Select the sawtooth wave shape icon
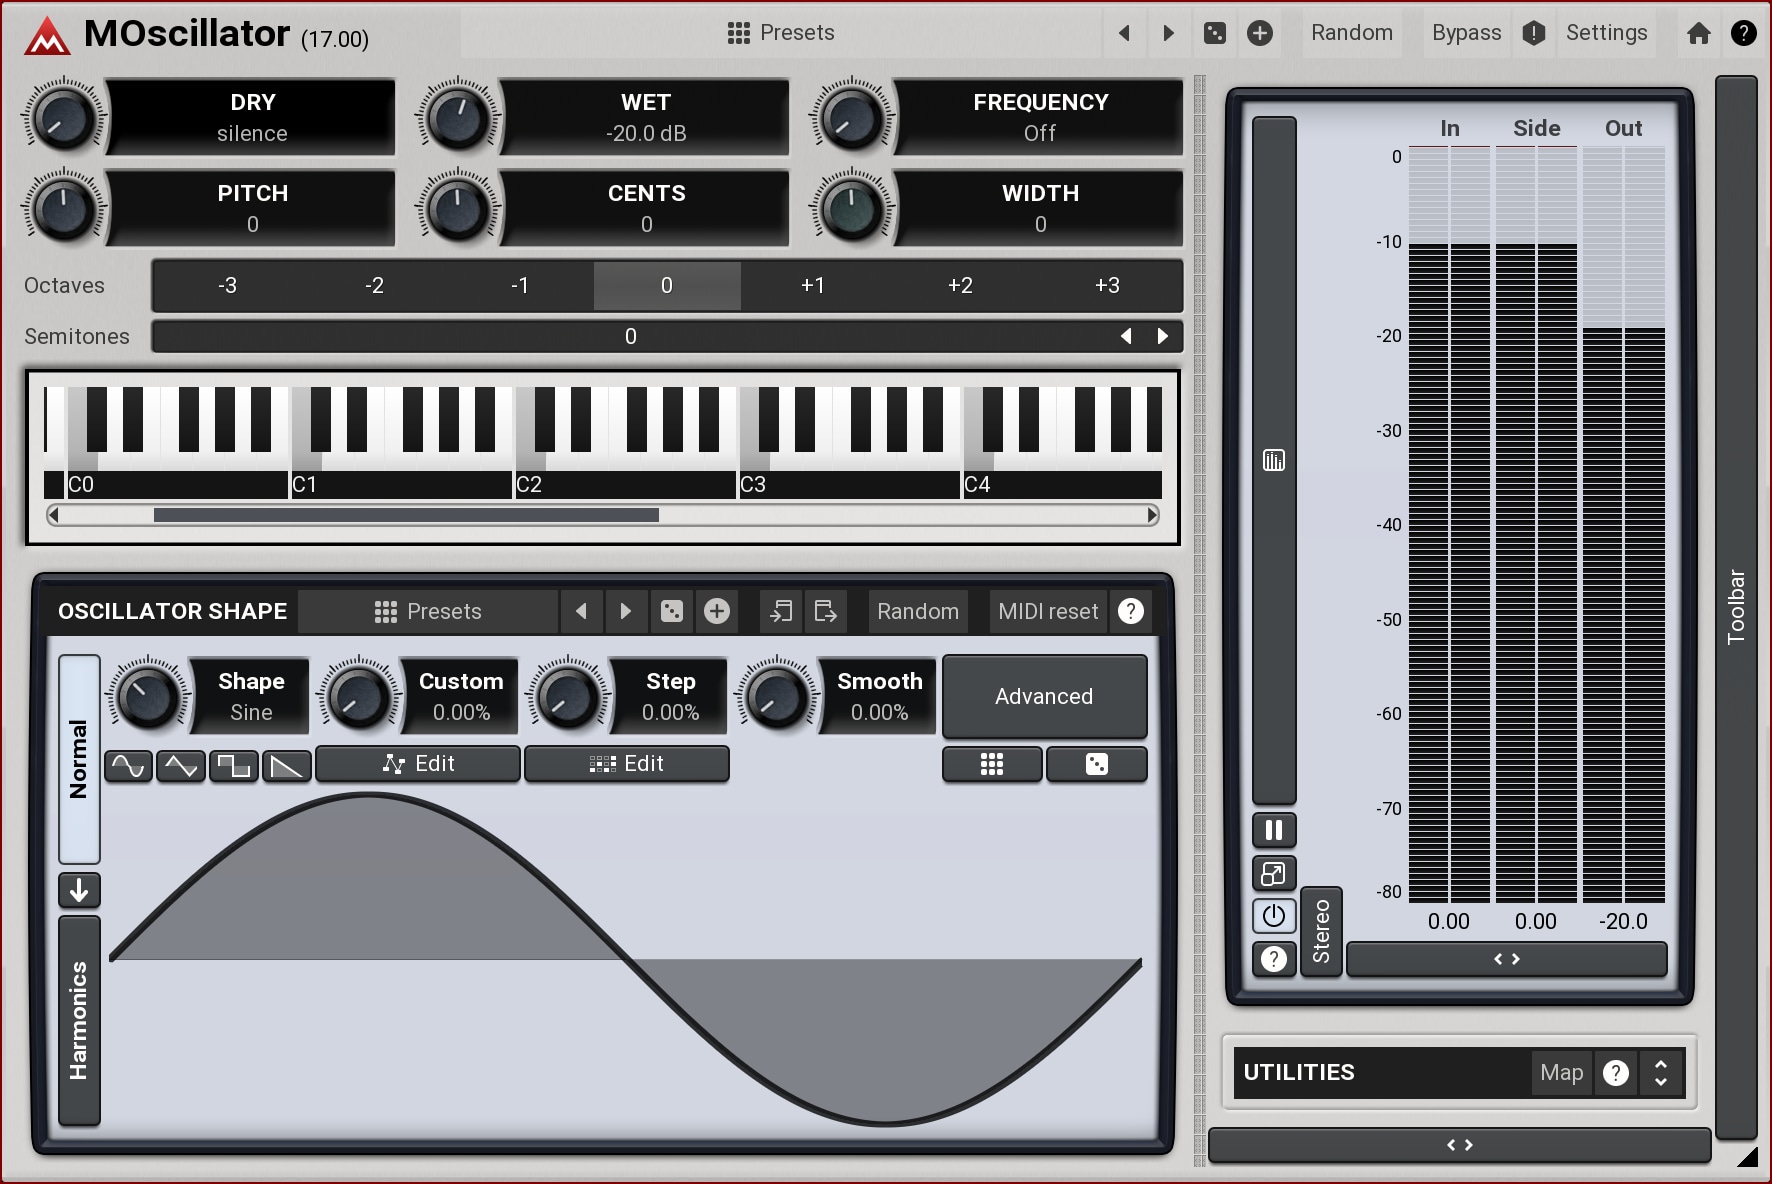1772x1184 pixels. click(286, 766)
